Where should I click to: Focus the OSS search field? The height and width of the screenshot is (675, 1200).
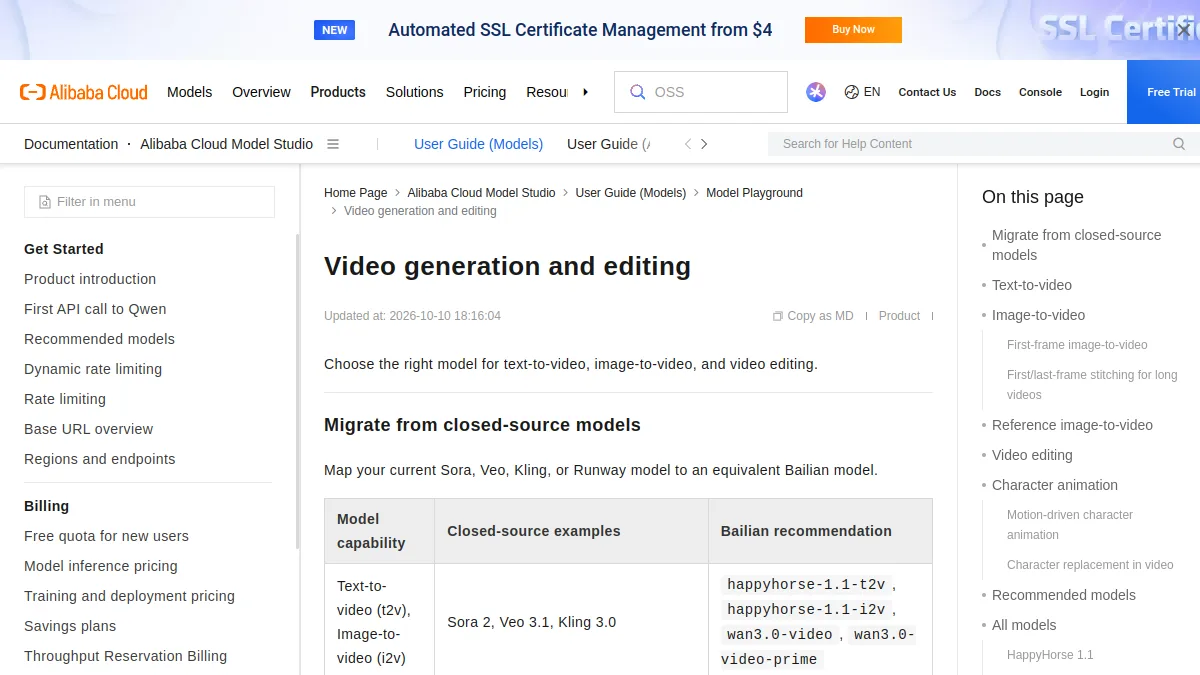701,92
